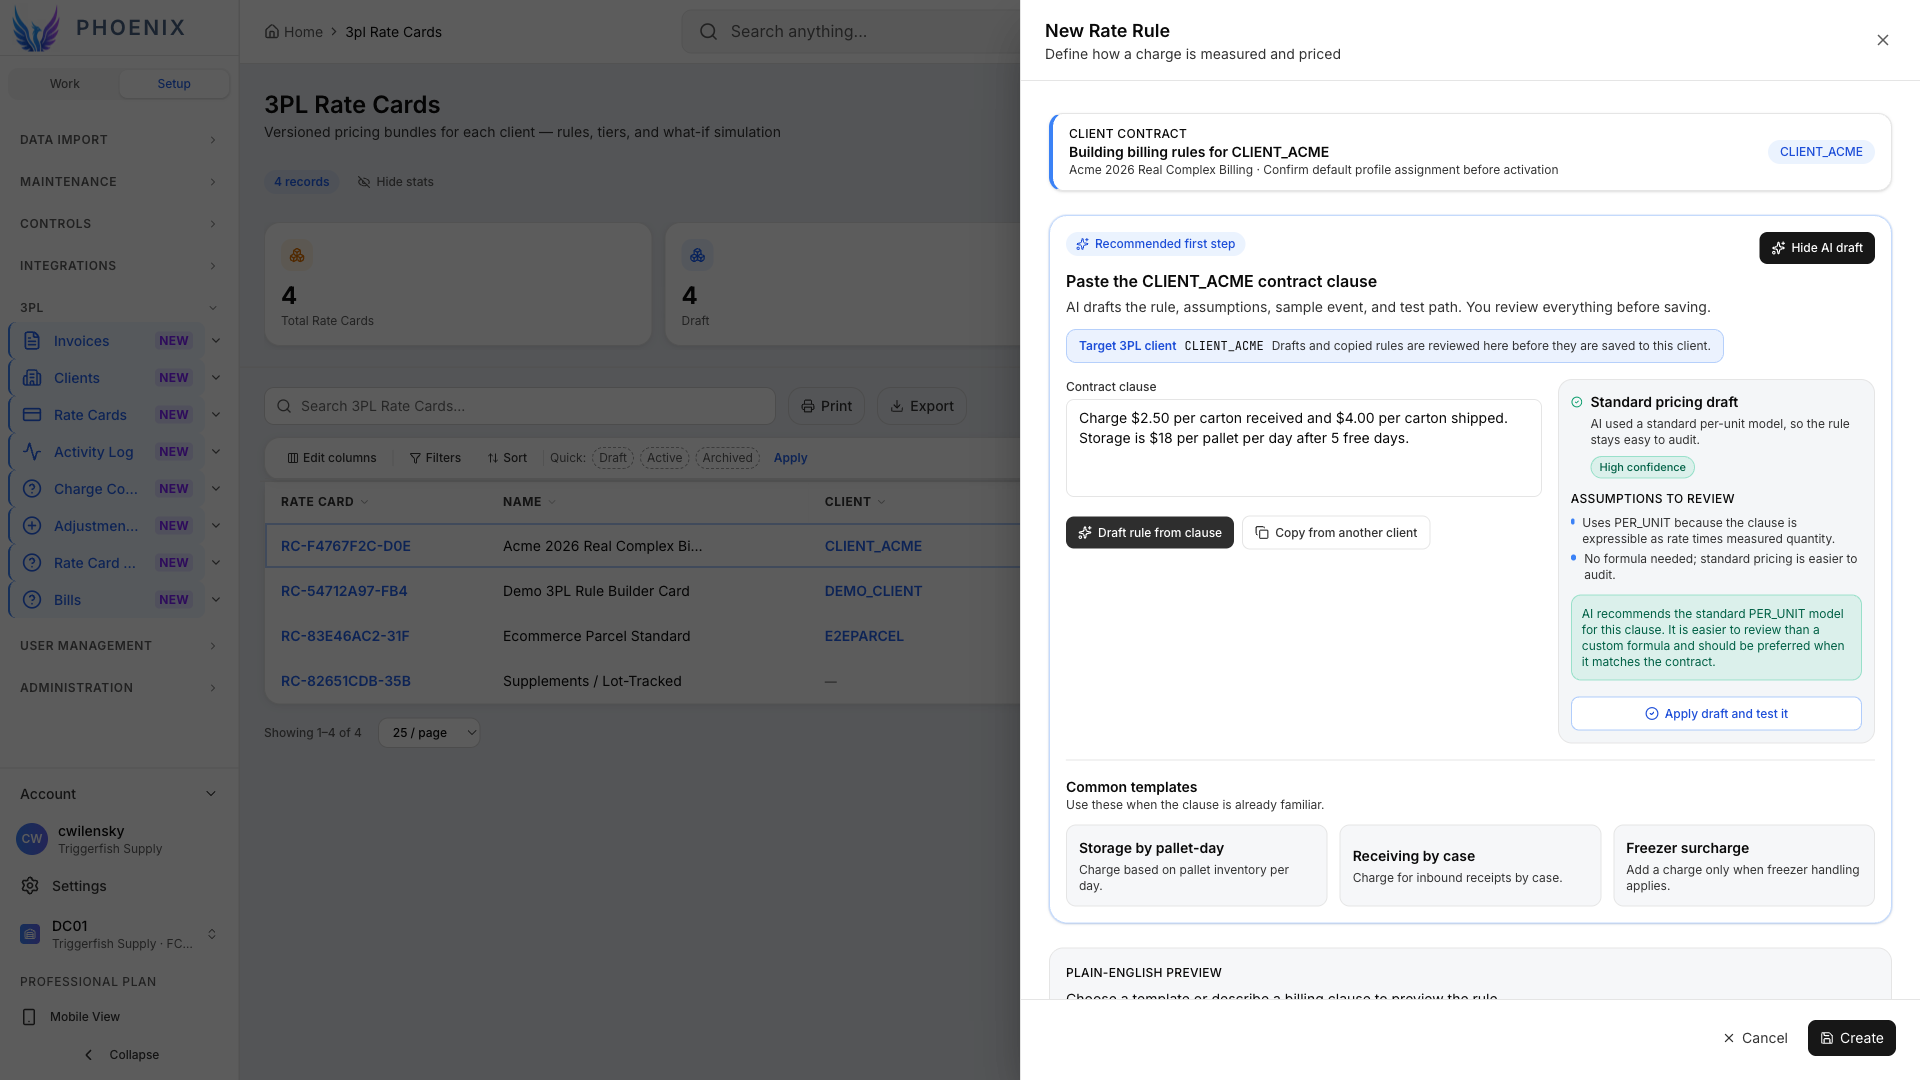Image resolution: width=1920 pixels, height=1080 pixels.
Task: Sort by the Rate Card column header
Action: coord(324,502)
